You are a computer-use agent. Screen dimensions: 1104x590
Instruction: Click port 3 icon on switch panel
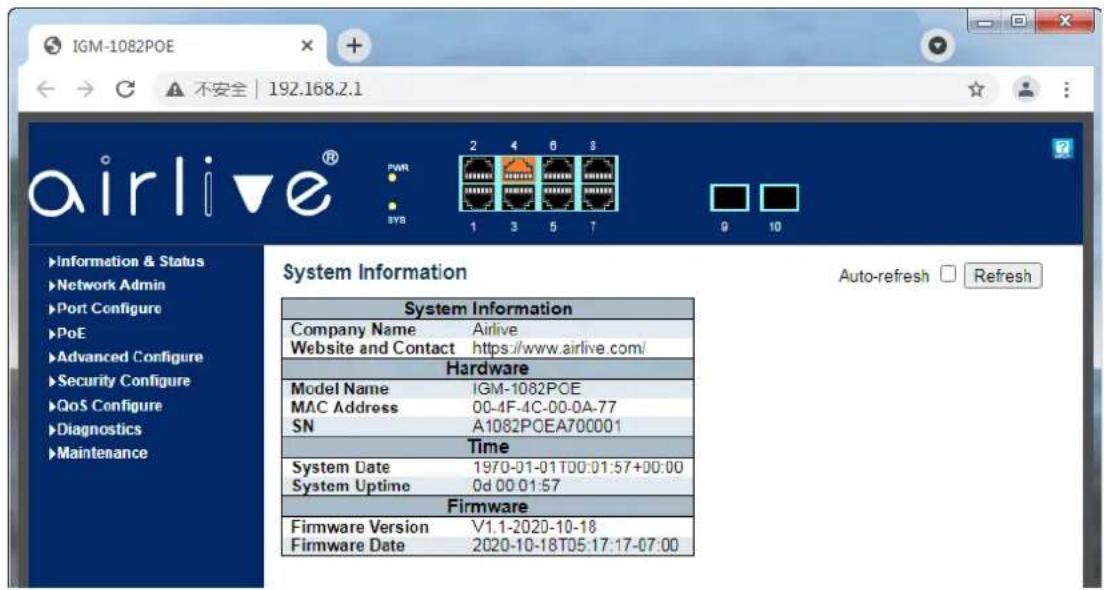coord(519,197)
